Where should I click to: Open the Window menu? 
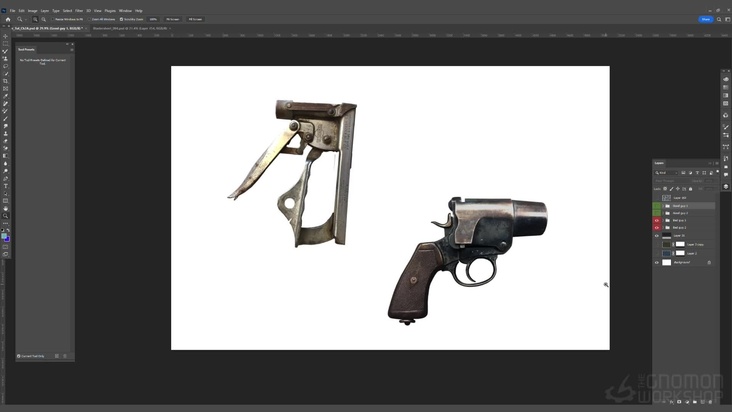pos(125,10)
